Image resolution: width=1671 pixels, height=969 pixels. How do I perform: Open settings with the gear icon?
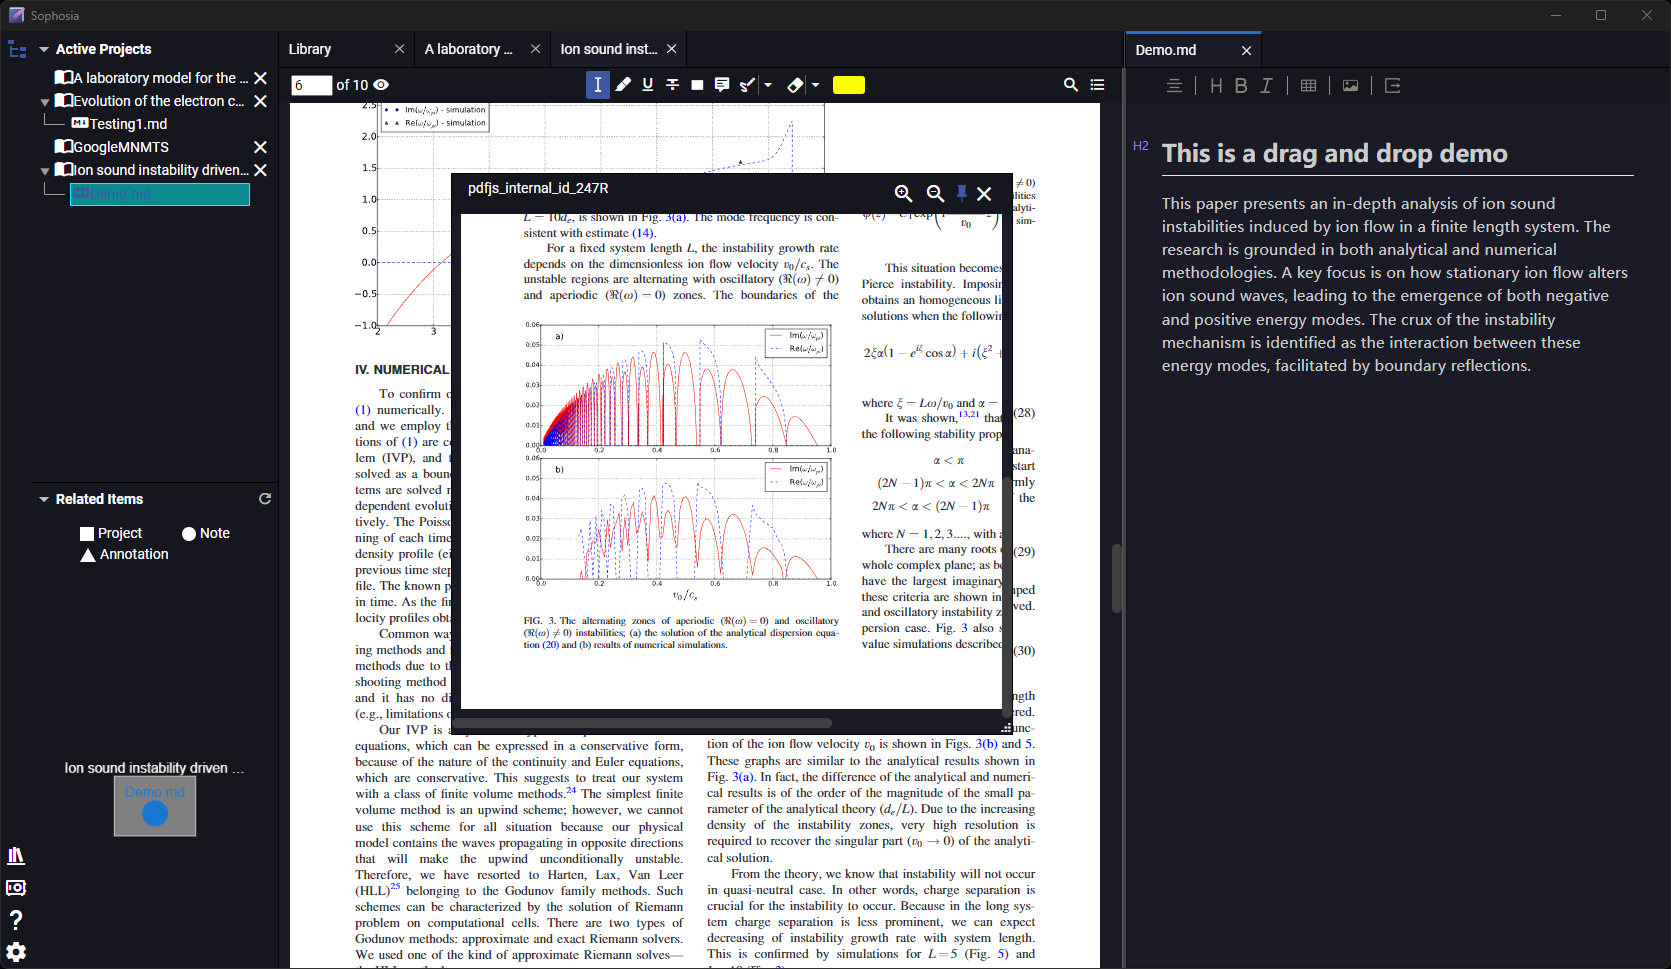pos(16,952)
